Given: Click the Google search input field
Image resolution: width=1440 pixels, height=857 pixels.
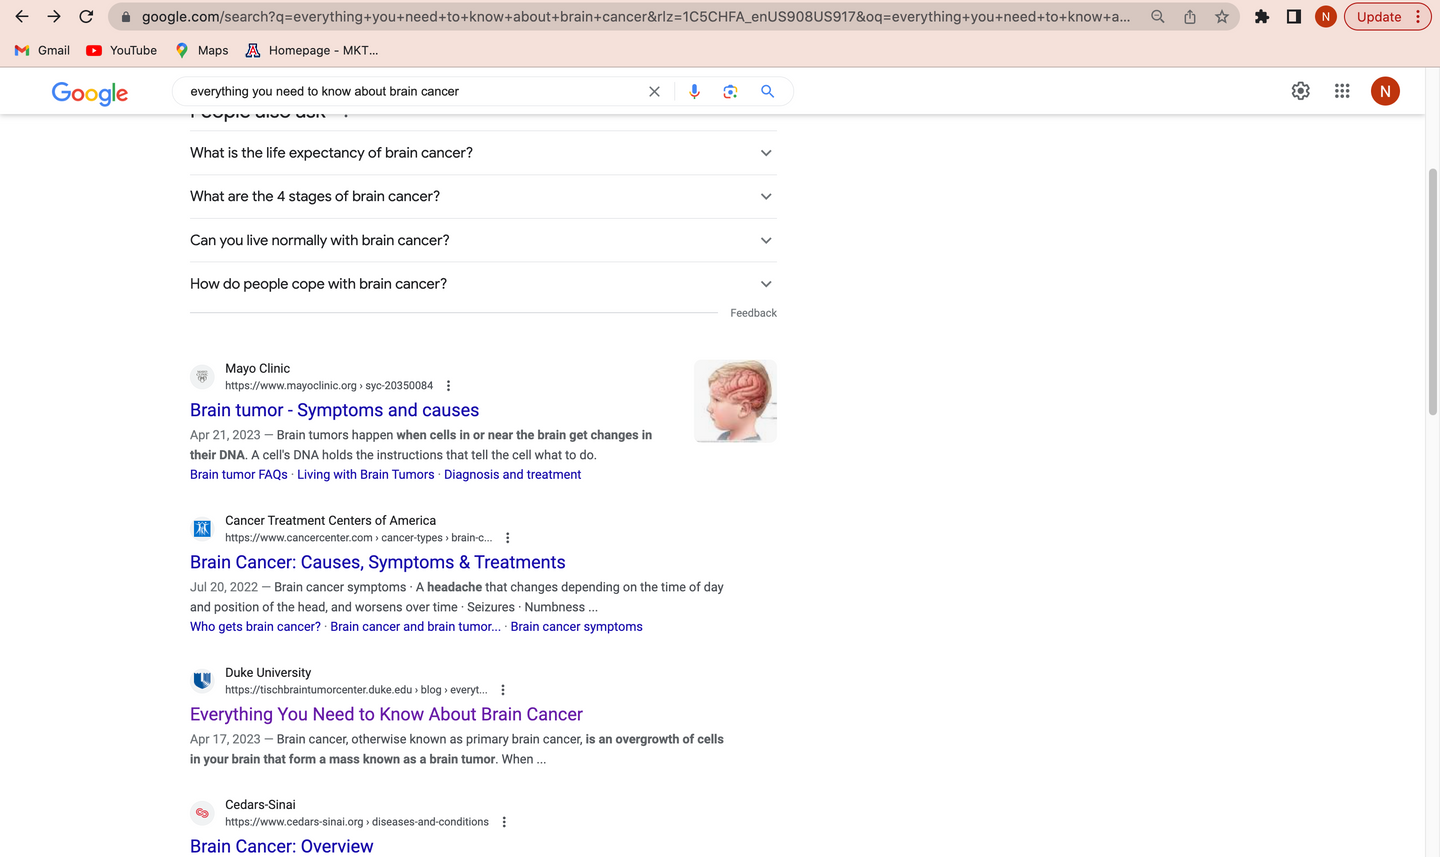Looking at the screenshot, I should (x=414, y=91).
